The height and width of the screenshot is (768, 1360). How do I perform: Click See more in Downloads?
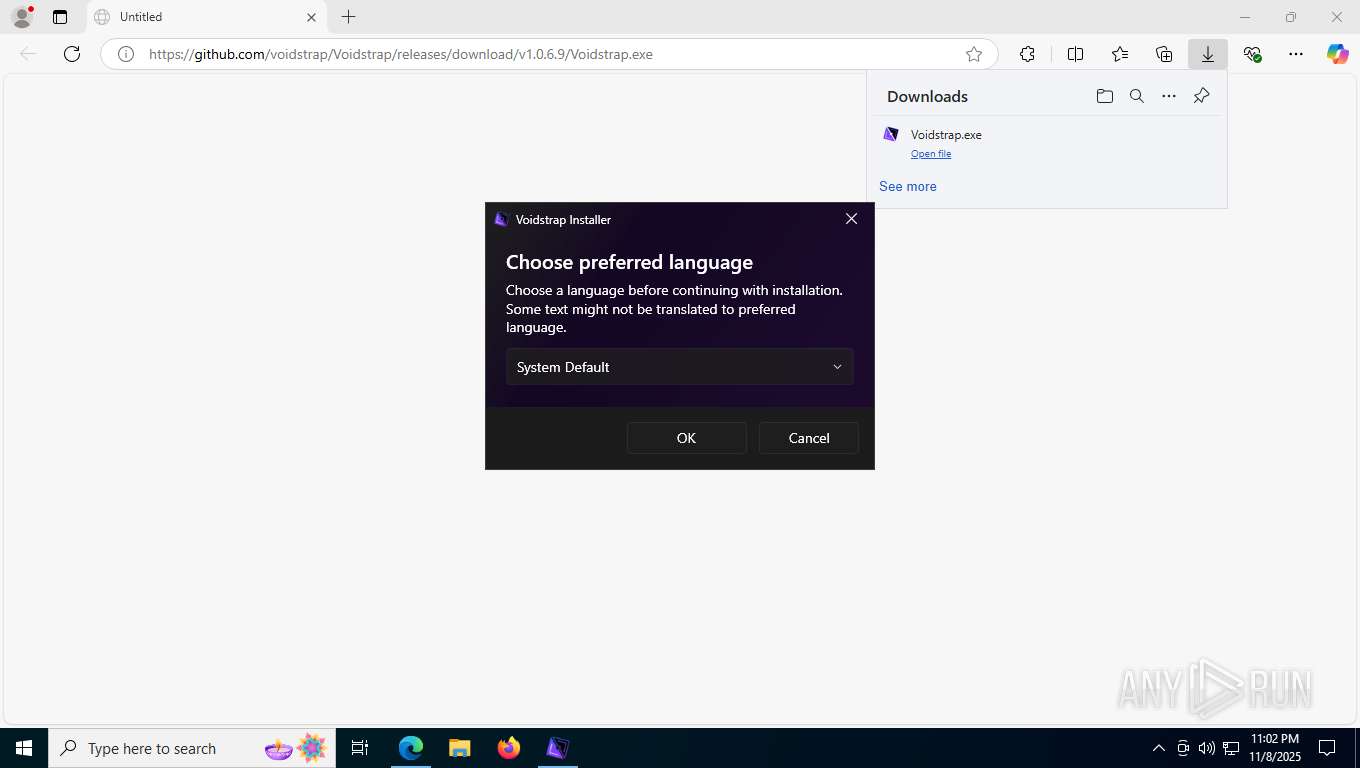point(908,186)
